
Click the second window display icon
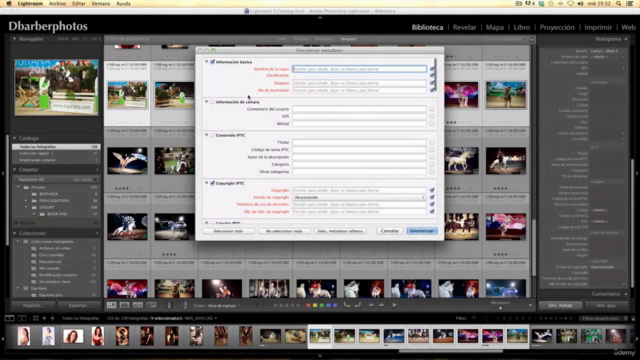click(22, 318)
